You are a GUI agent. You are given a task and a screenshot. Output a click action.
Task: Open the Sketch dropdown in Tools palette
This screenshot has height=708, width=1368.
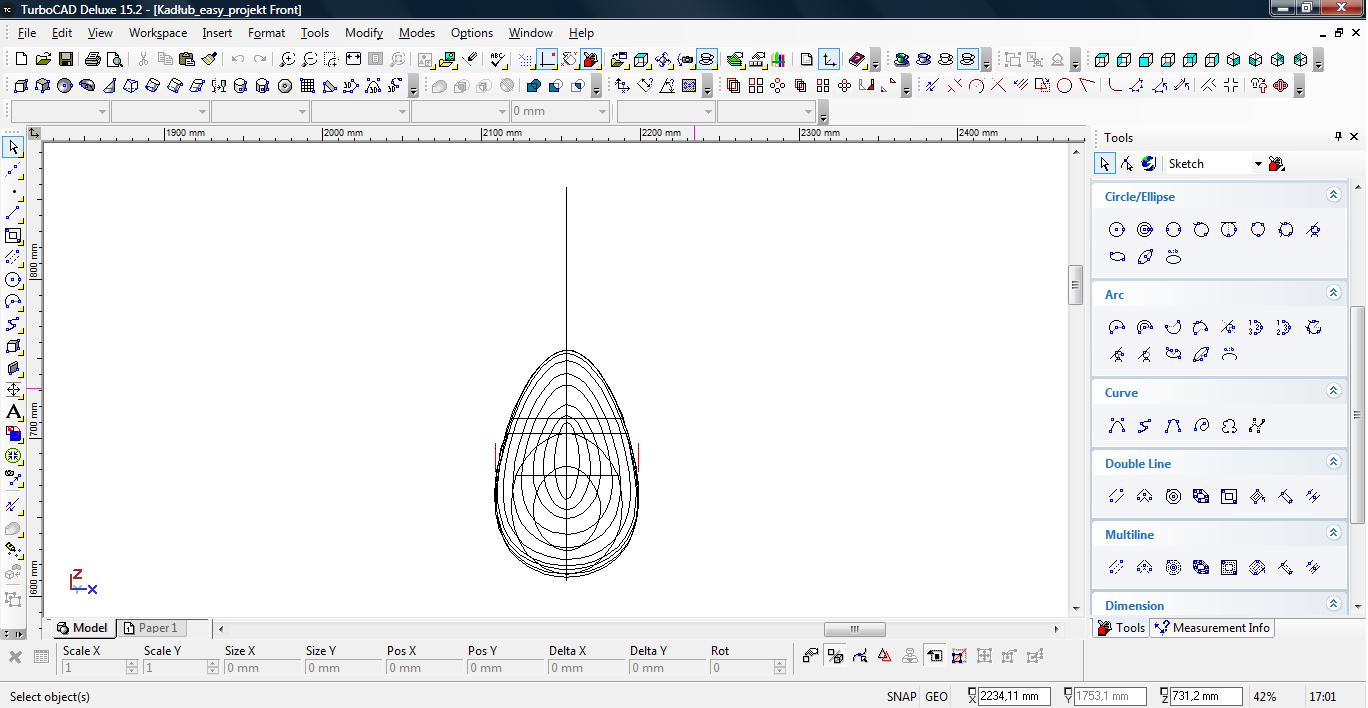pyautogui.click(x=1258, y=164)
